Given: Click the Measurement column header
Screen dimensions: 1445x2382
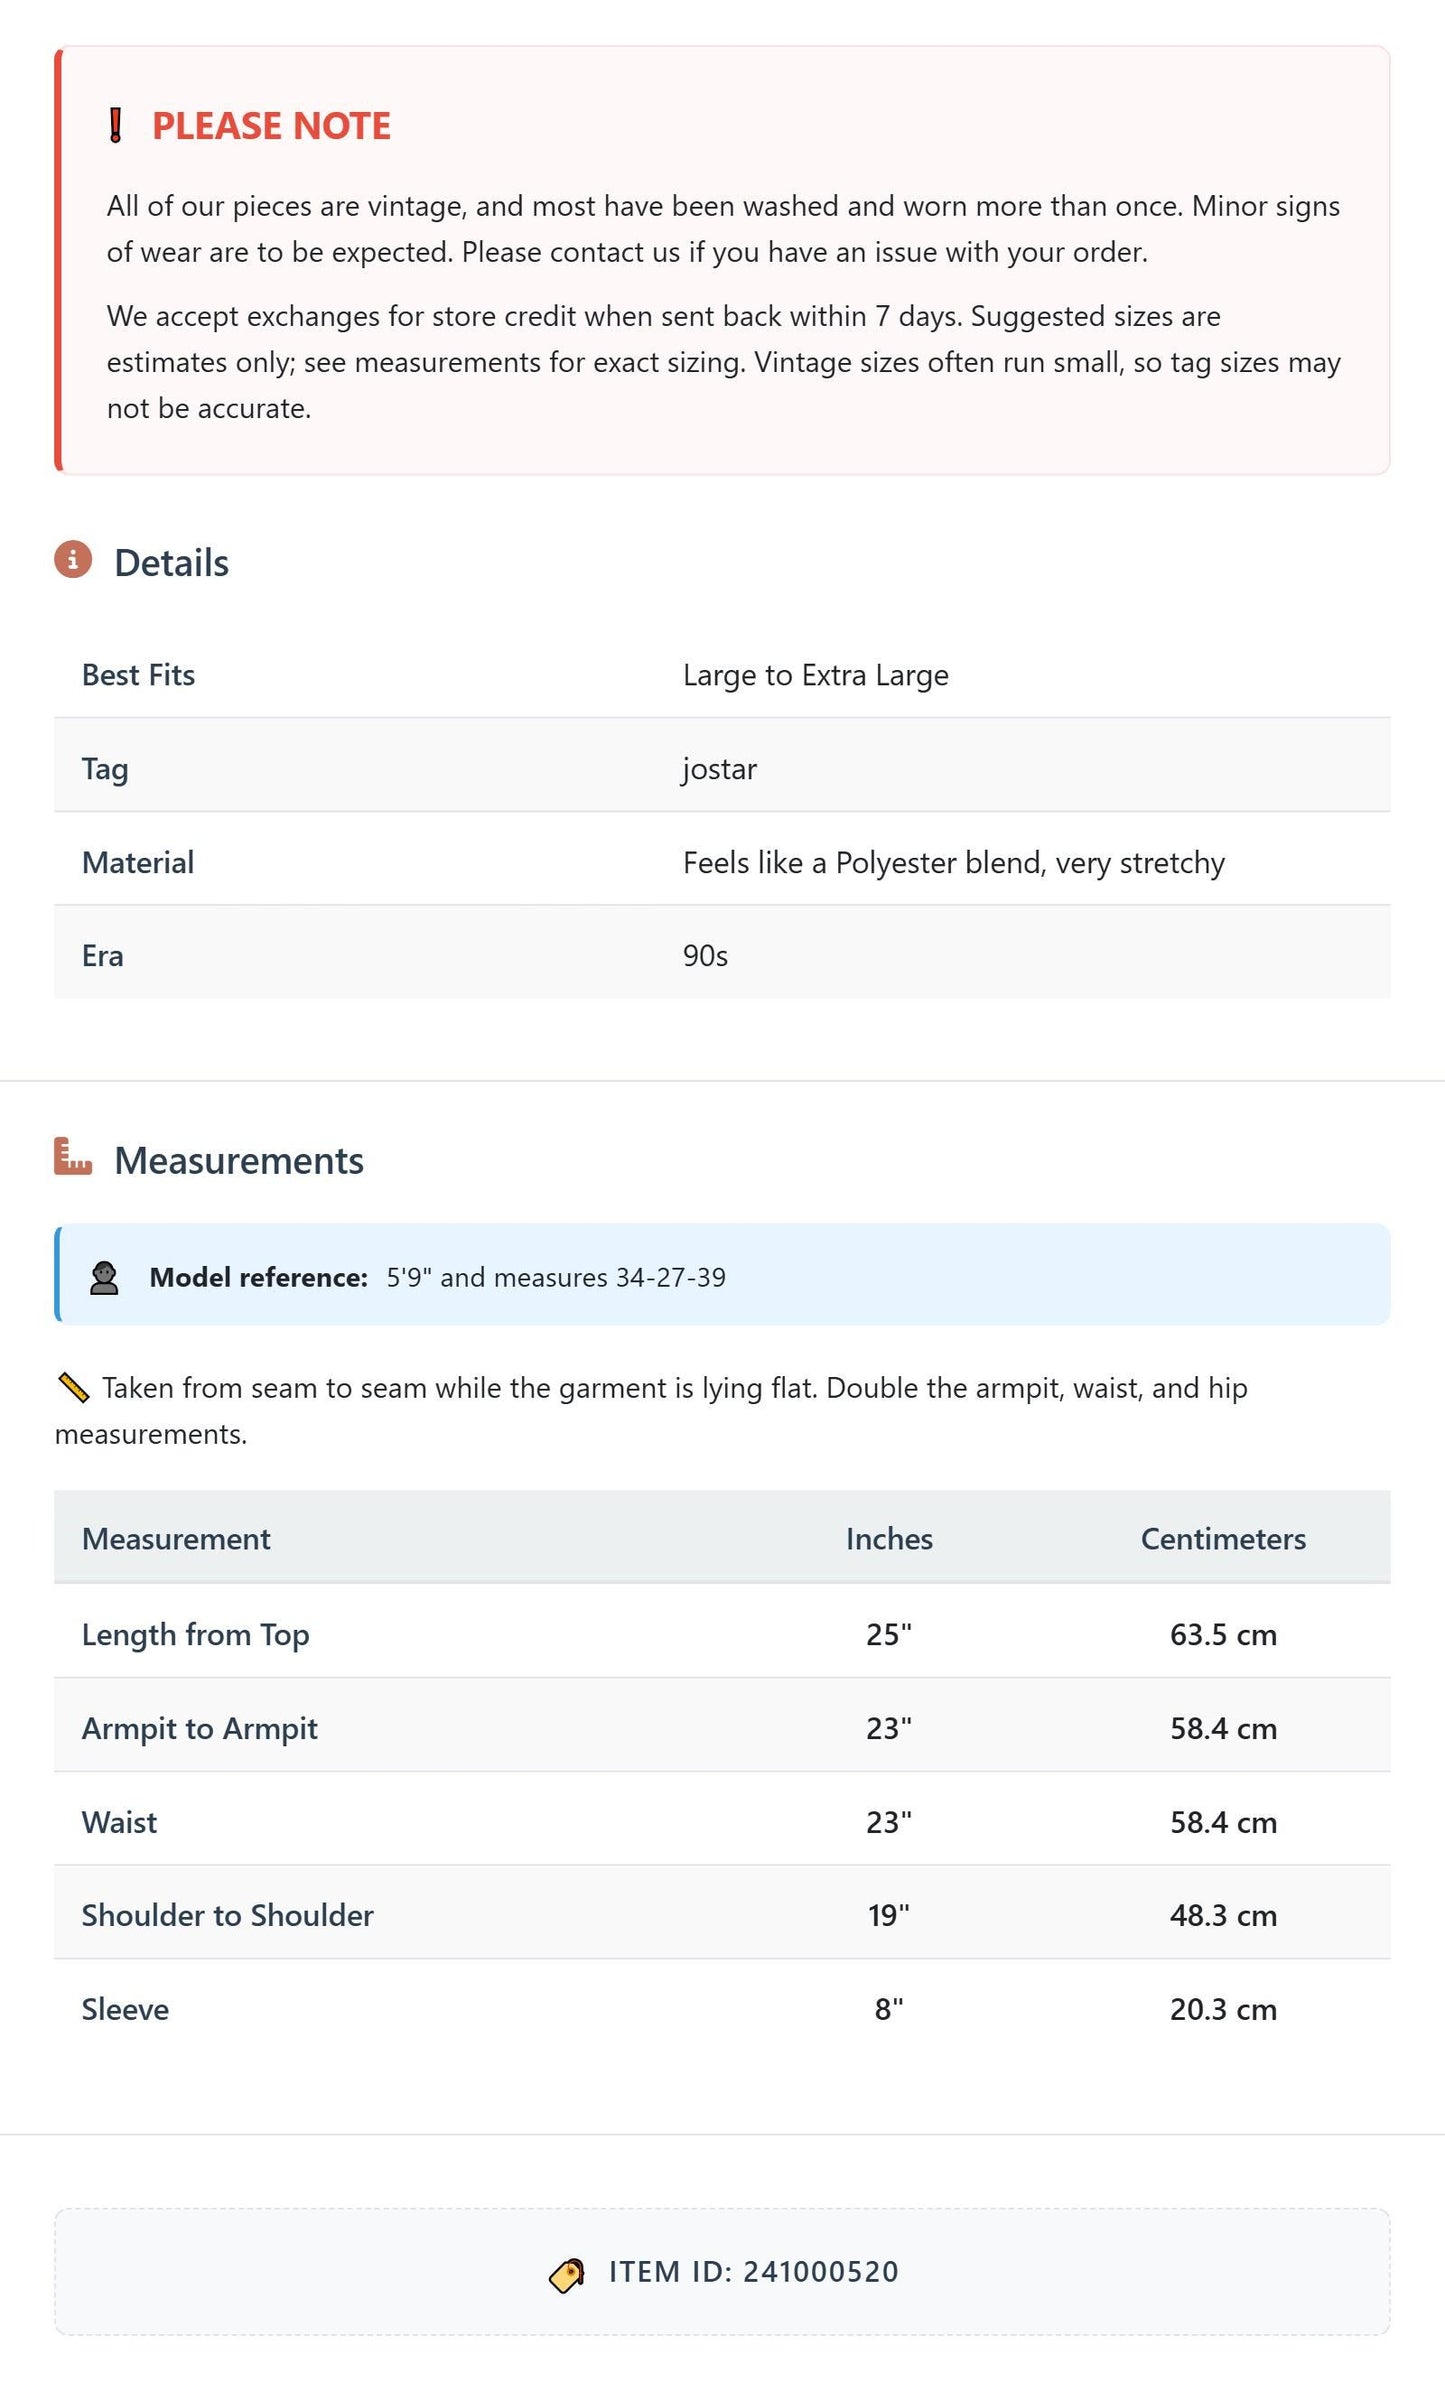Looking at the screenshot, I should (x=176, y=1539).
